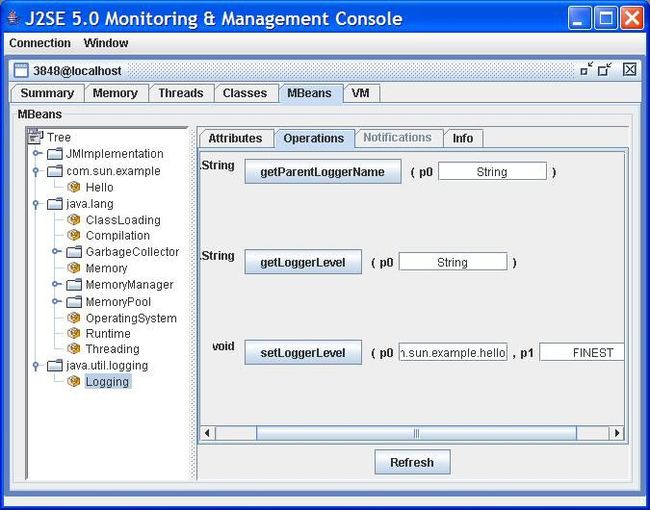
Task: Click the com.sun.example folder icon
Action: pos(55,171)
